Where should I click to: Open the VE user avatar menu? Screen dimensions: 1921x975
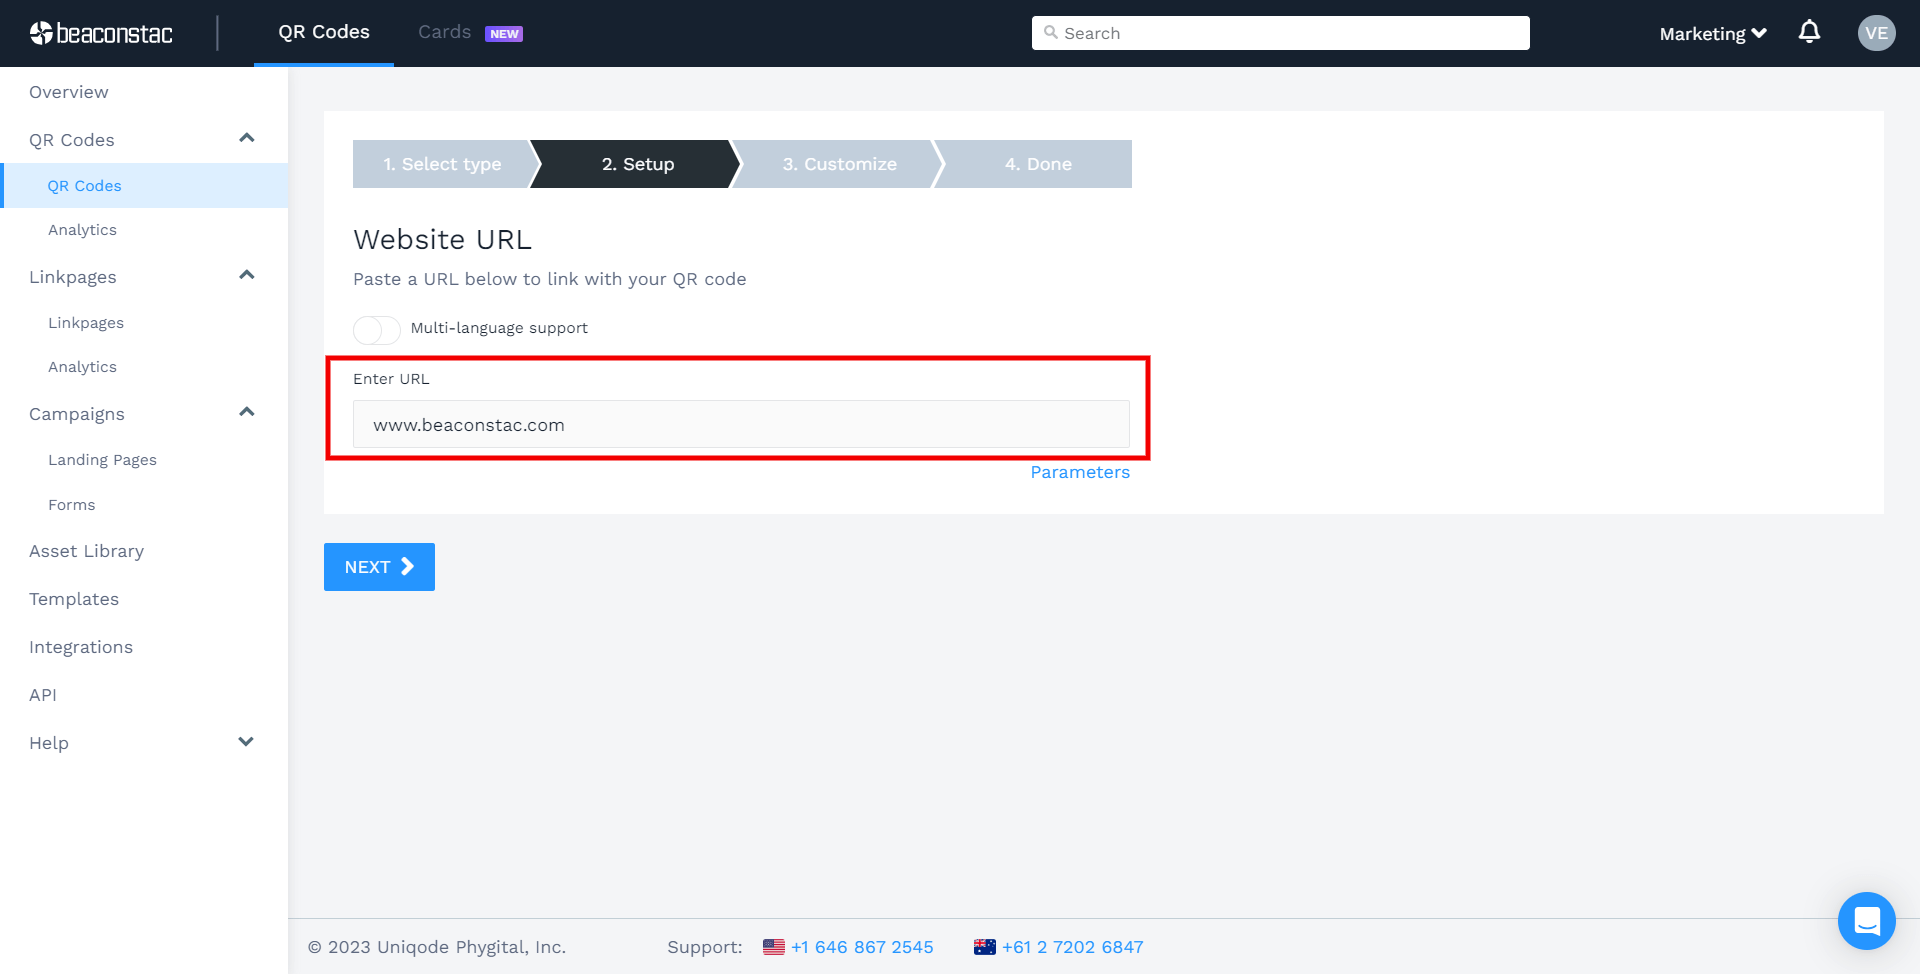[1876, 33]
